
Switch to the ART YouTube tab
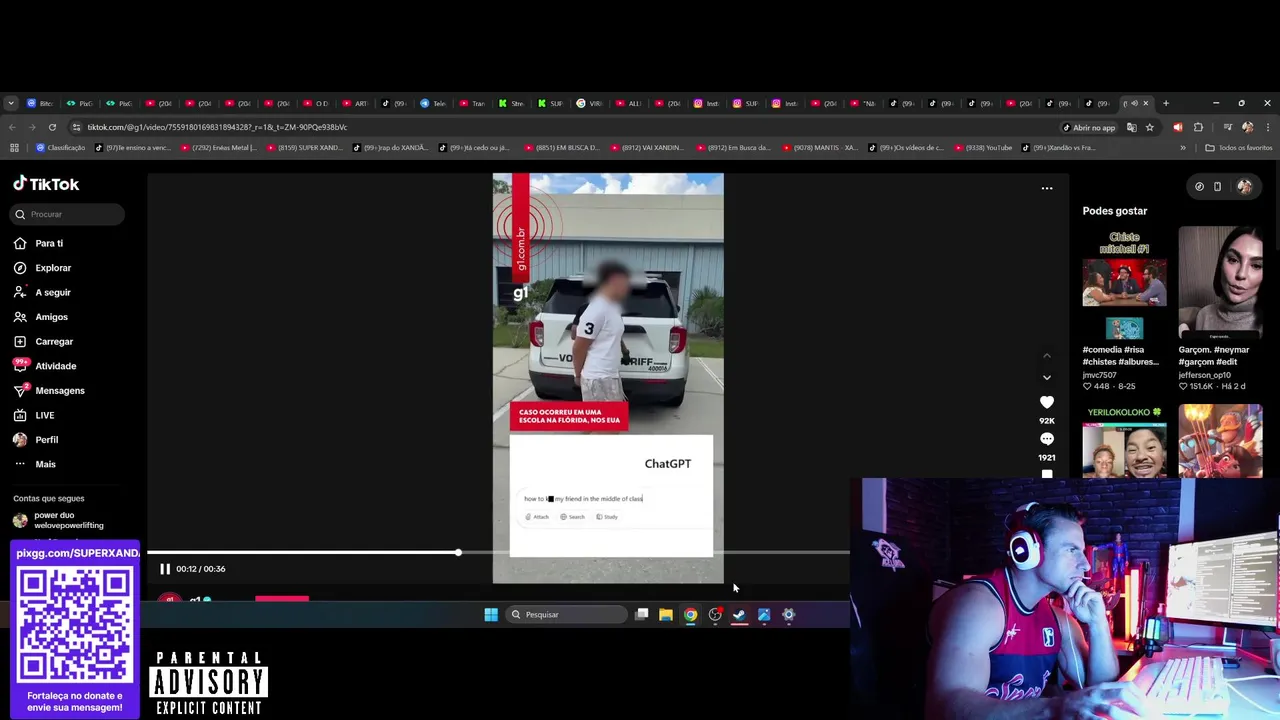point(355,103)
